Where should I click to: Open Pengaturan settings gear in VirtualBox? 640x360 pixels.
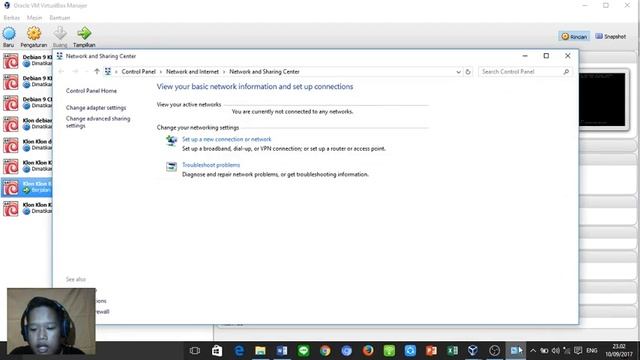[x=34, y=33]
